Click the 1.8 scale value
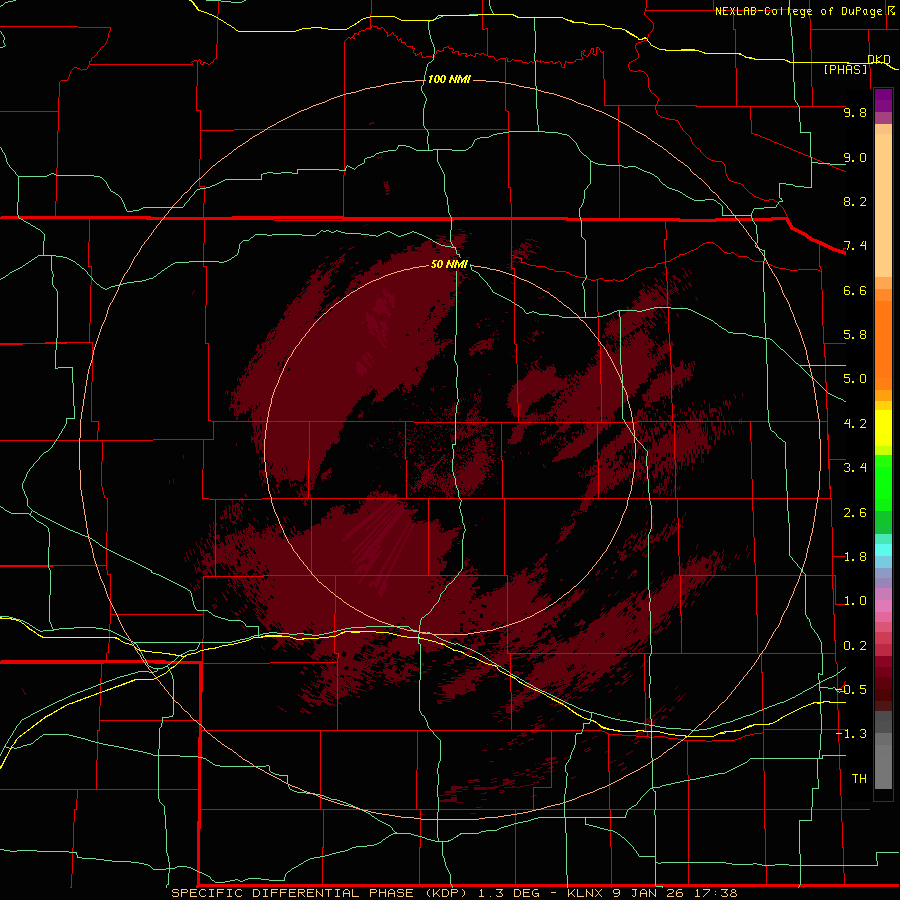 (855, 557)
